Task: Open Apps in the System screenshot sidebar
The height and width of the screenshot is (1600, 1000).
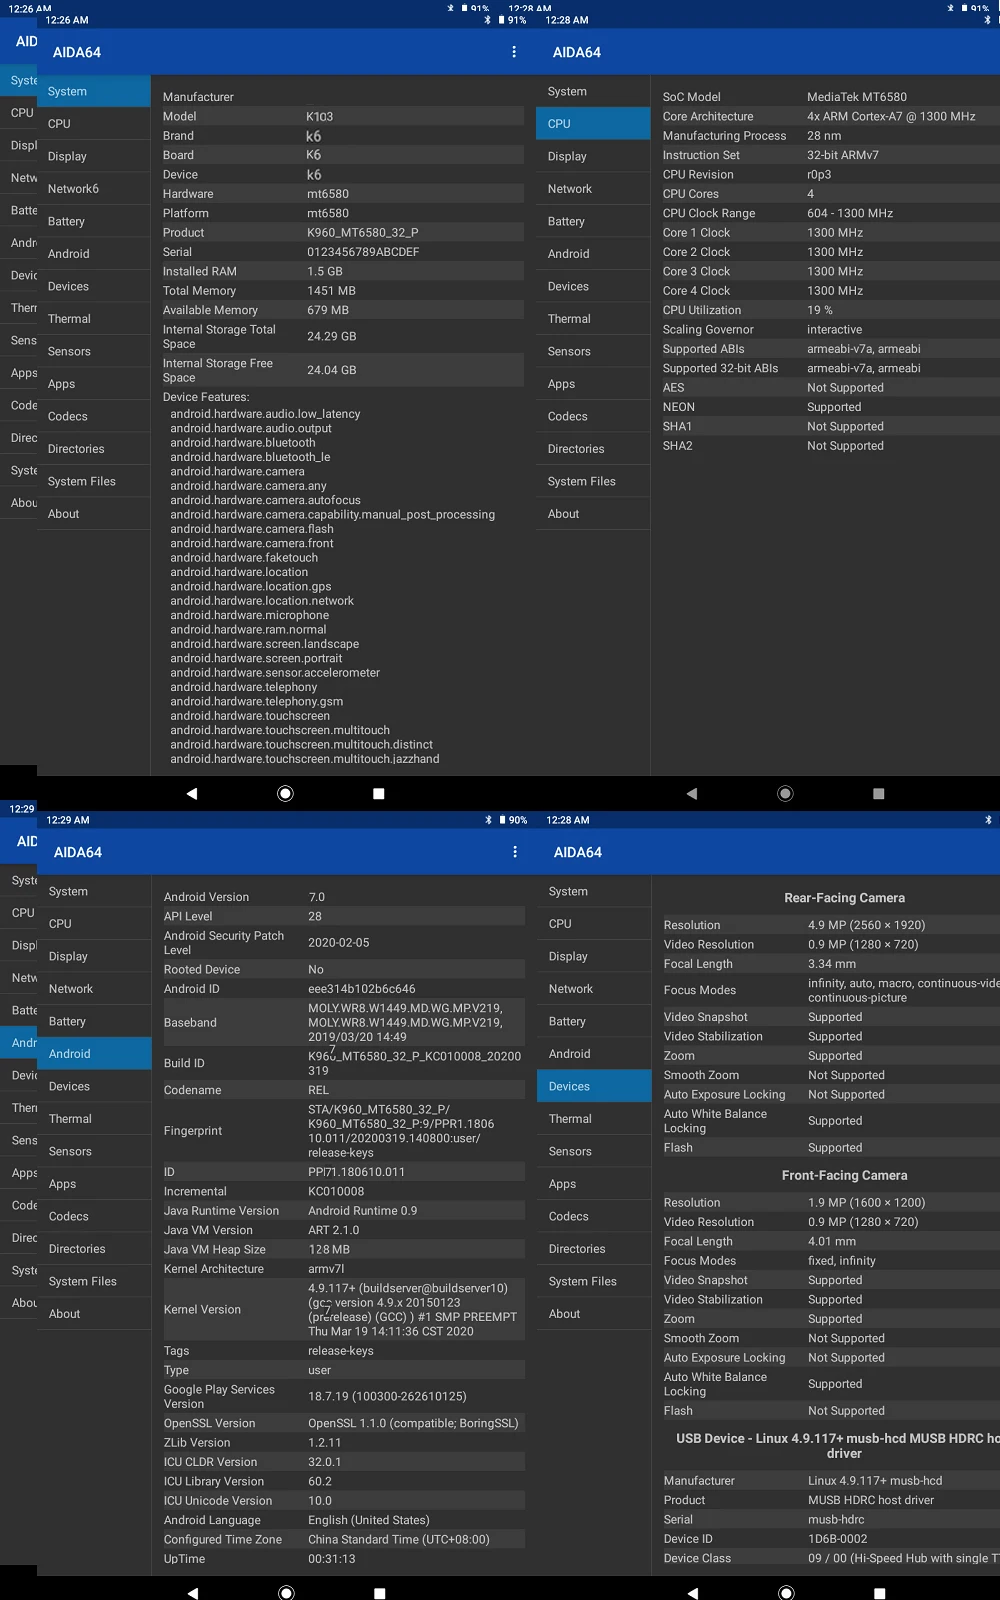Action: click(94, 384)
